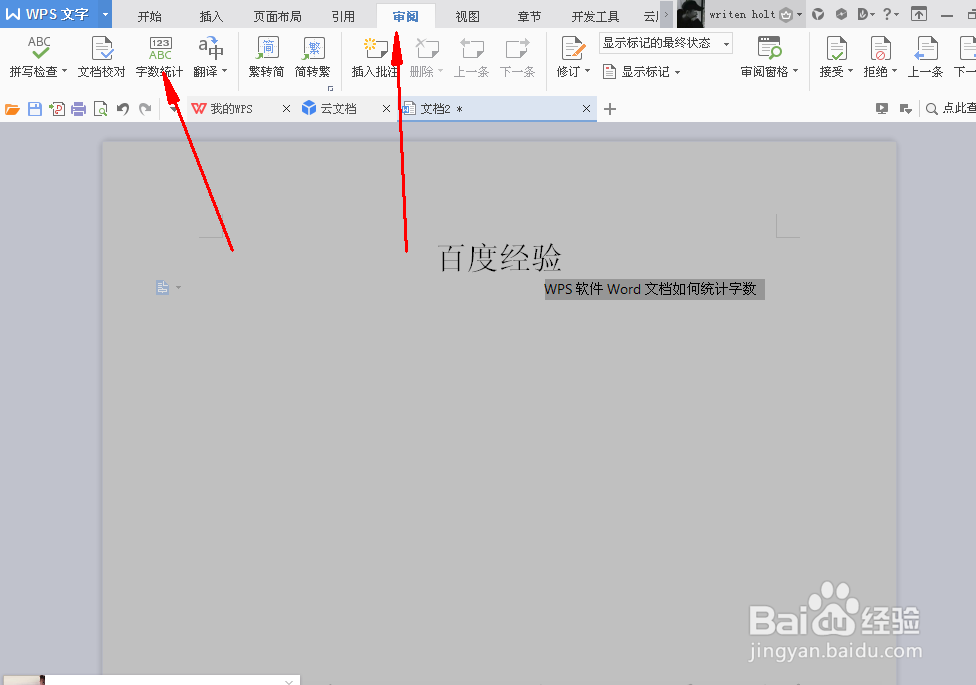The height and width of the screenshot is (685, 976).
Task: Click the highlighted line WPS 软件 Word 文档如何统计字数
Action: pyautogui.click(x=654, y=289)
